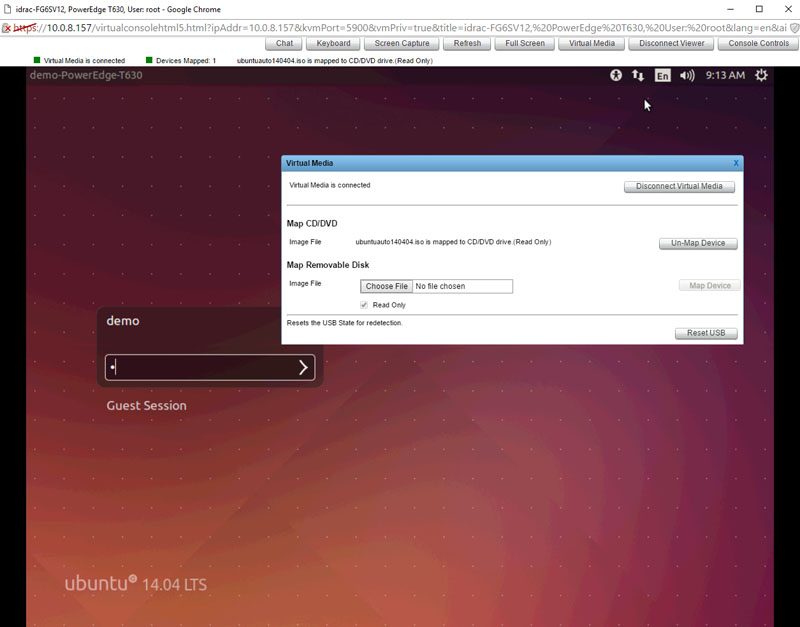Open the session power gear icon
The width and height of the screenshot is (800, 627).
761,76
